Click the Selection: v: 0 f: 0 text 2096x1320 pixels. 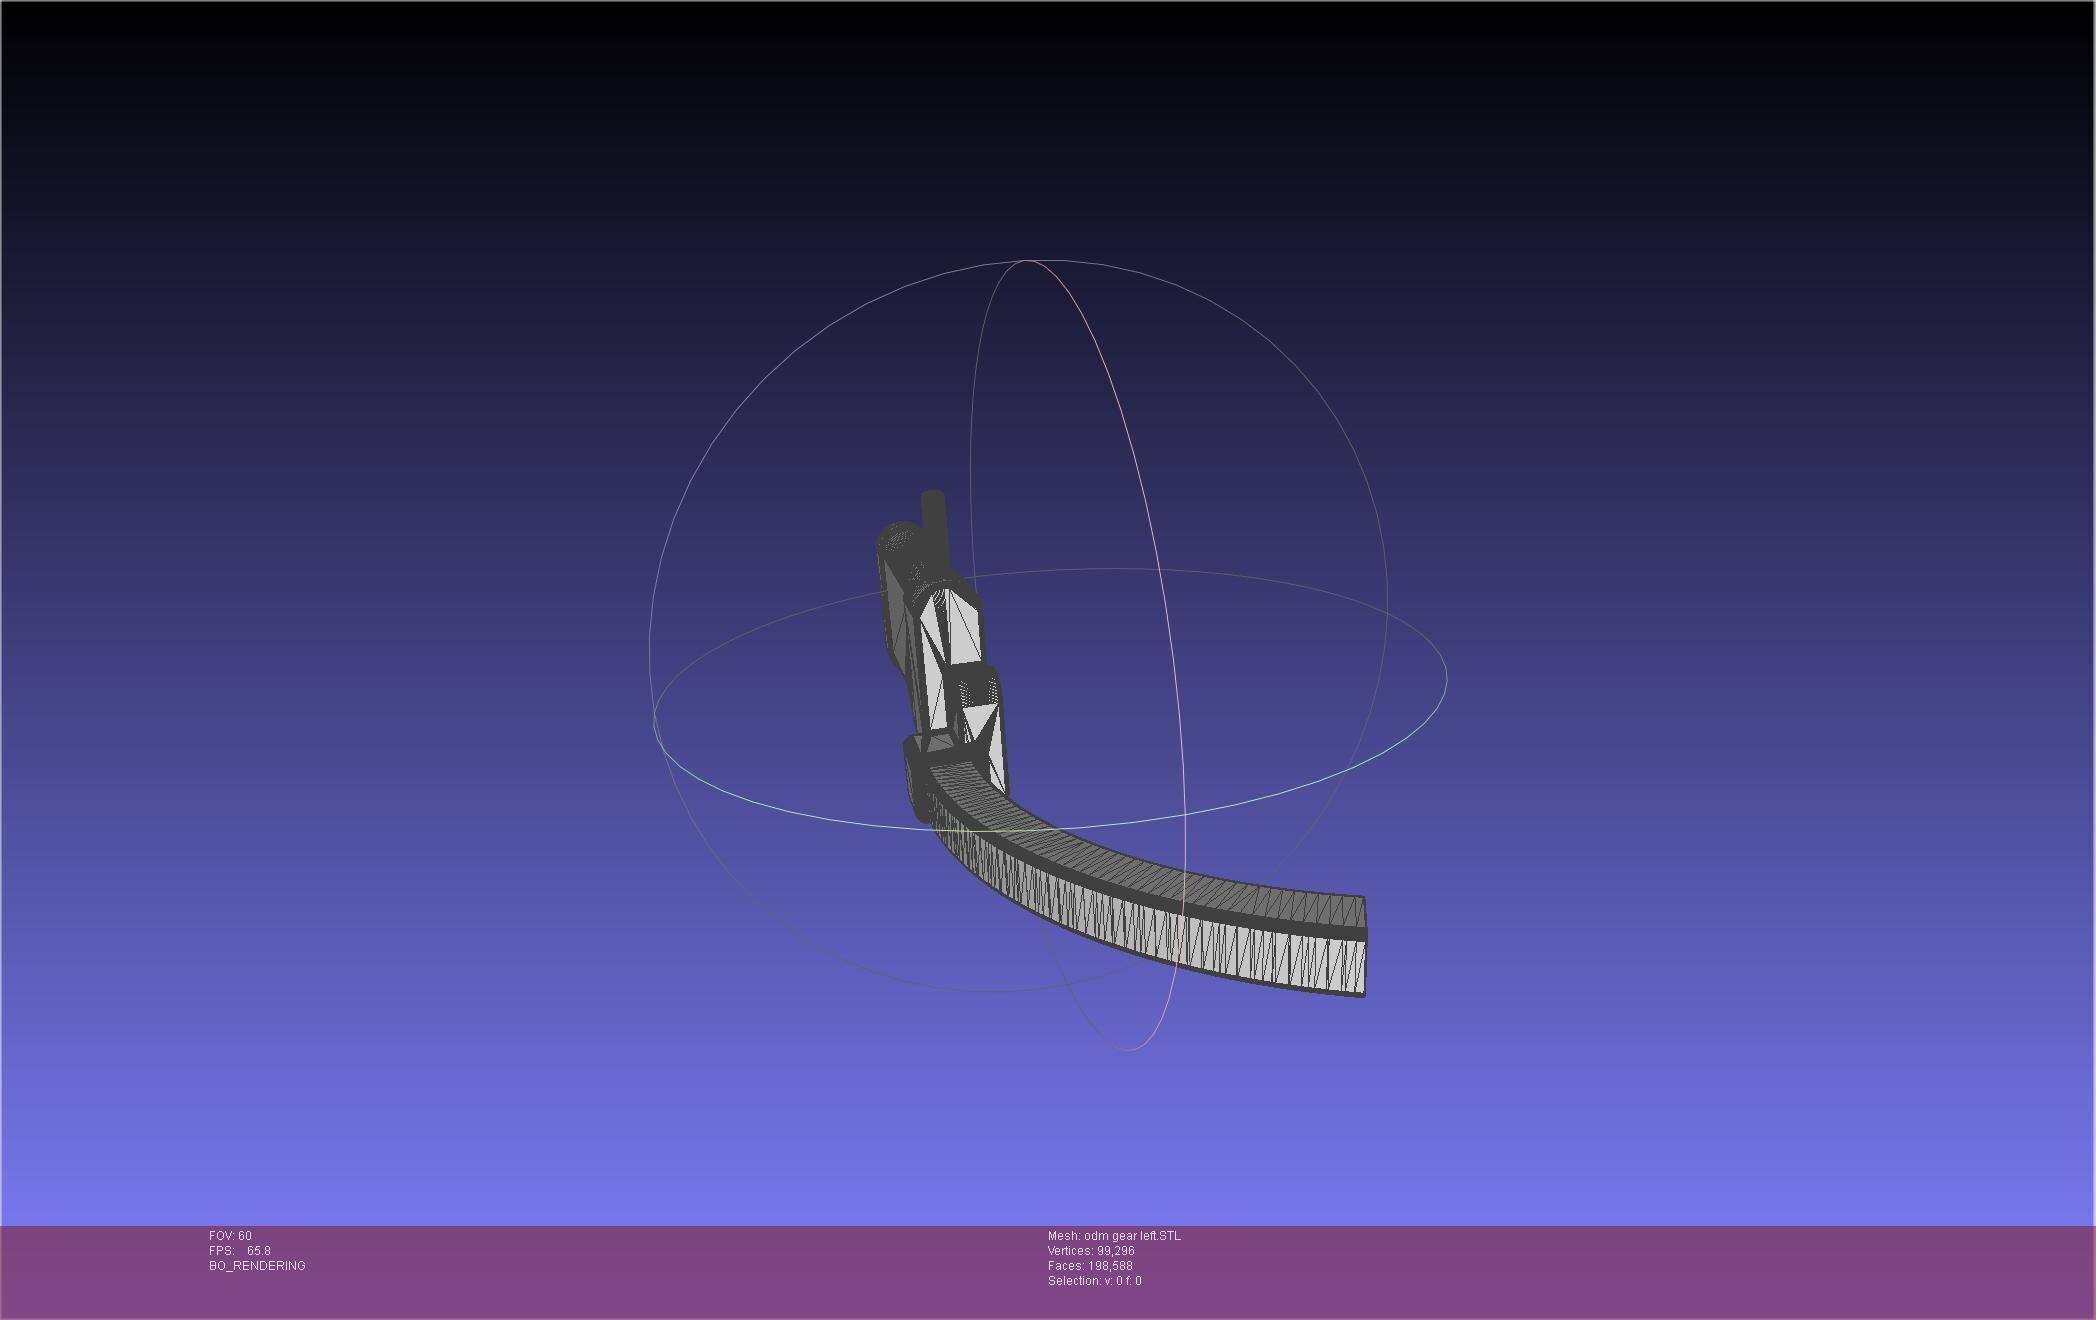click(x=1094, y=1281)
